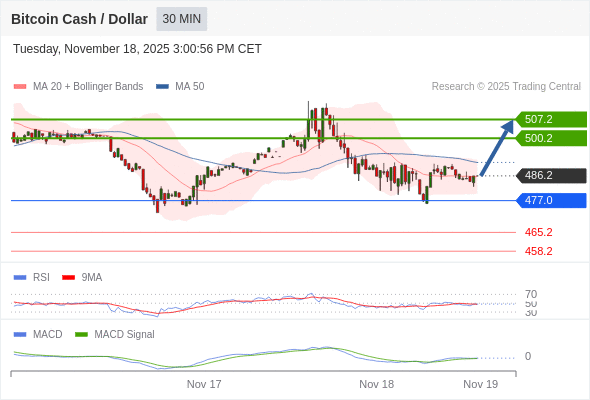
Task: Select the 507.2 resistance price tag
Action: 551,119
